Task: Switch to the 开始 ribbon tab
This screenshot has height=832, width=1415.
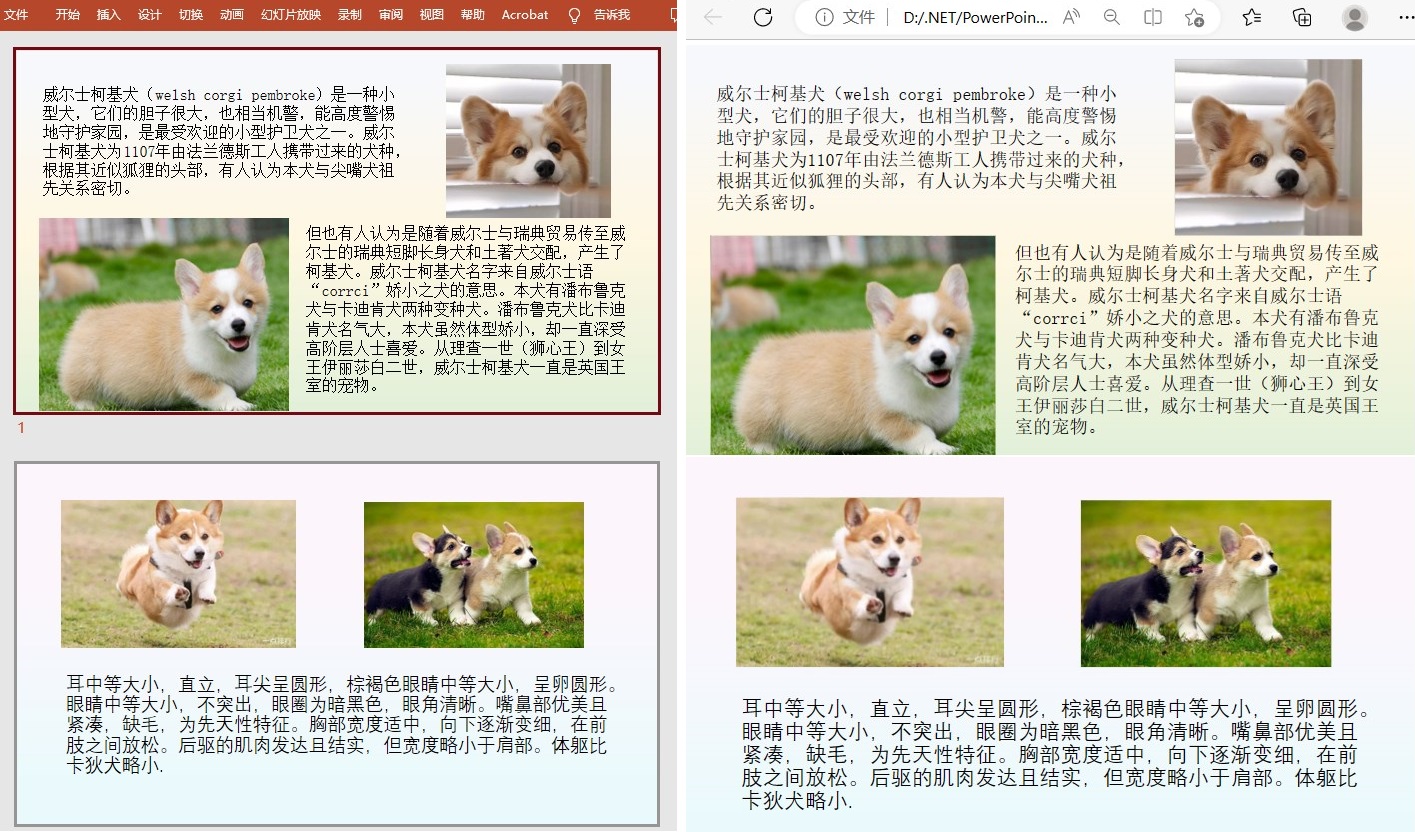Action: coord(67,15)
